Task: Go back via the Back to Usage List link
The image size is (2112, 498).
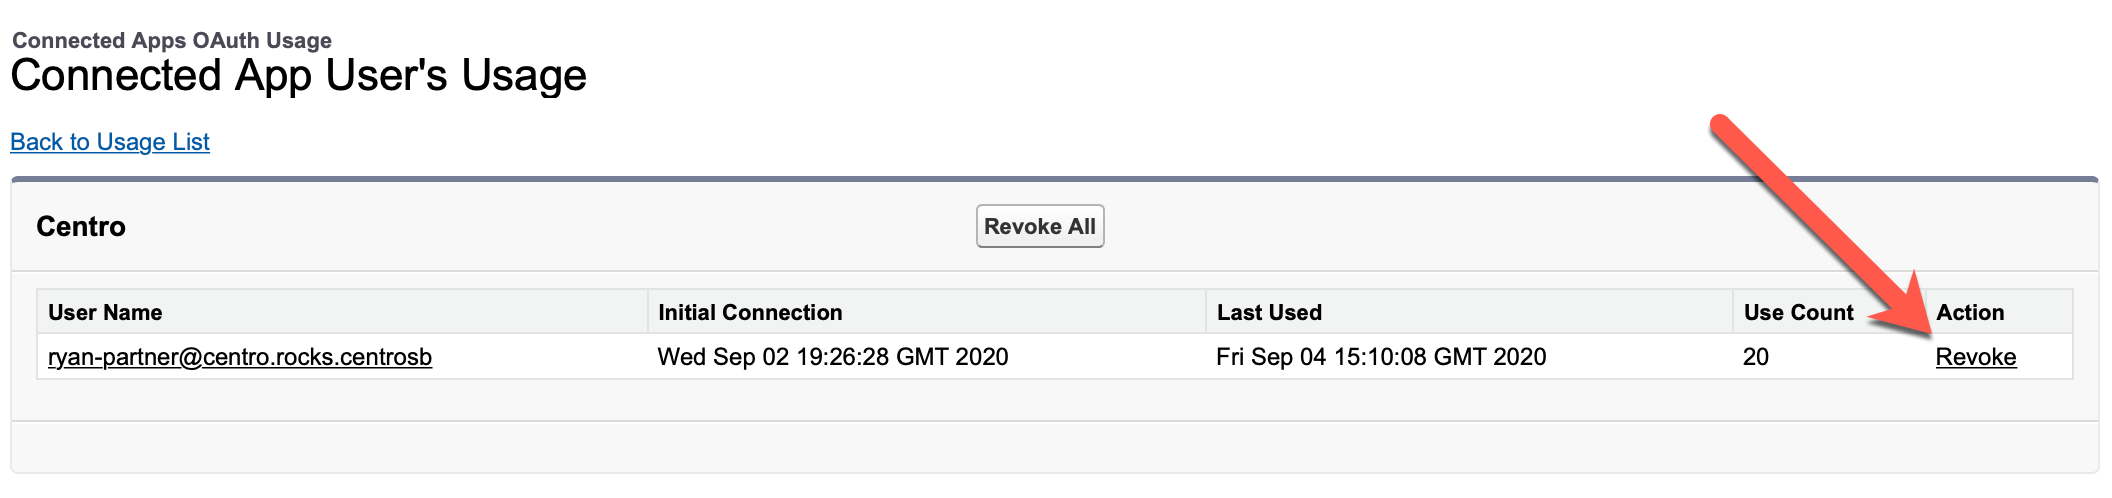Action: 110,142
